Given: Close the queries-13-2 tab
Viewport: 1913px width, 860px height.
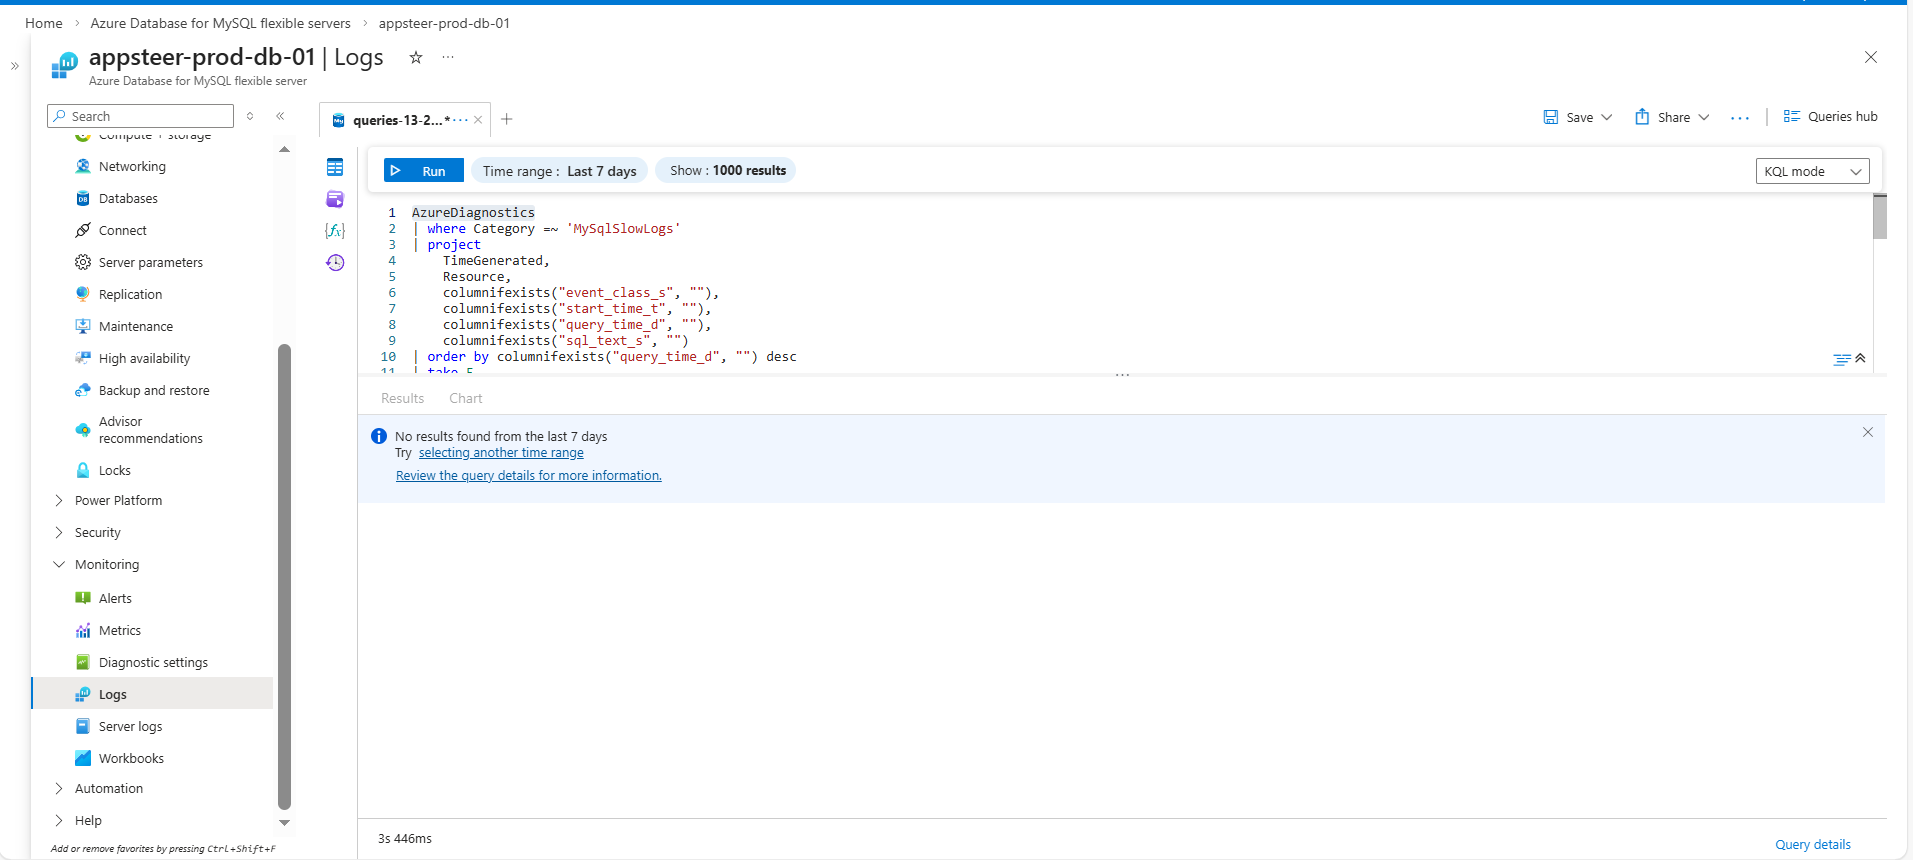Looking at the screenshot, I should (478, 120).
